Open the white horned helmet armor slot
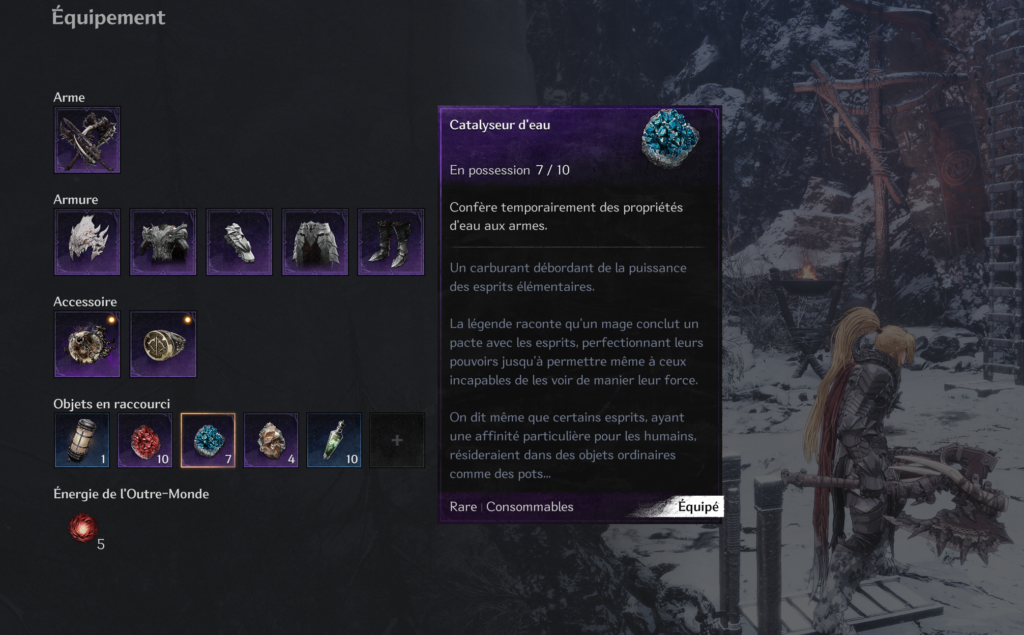 [87, 242]
